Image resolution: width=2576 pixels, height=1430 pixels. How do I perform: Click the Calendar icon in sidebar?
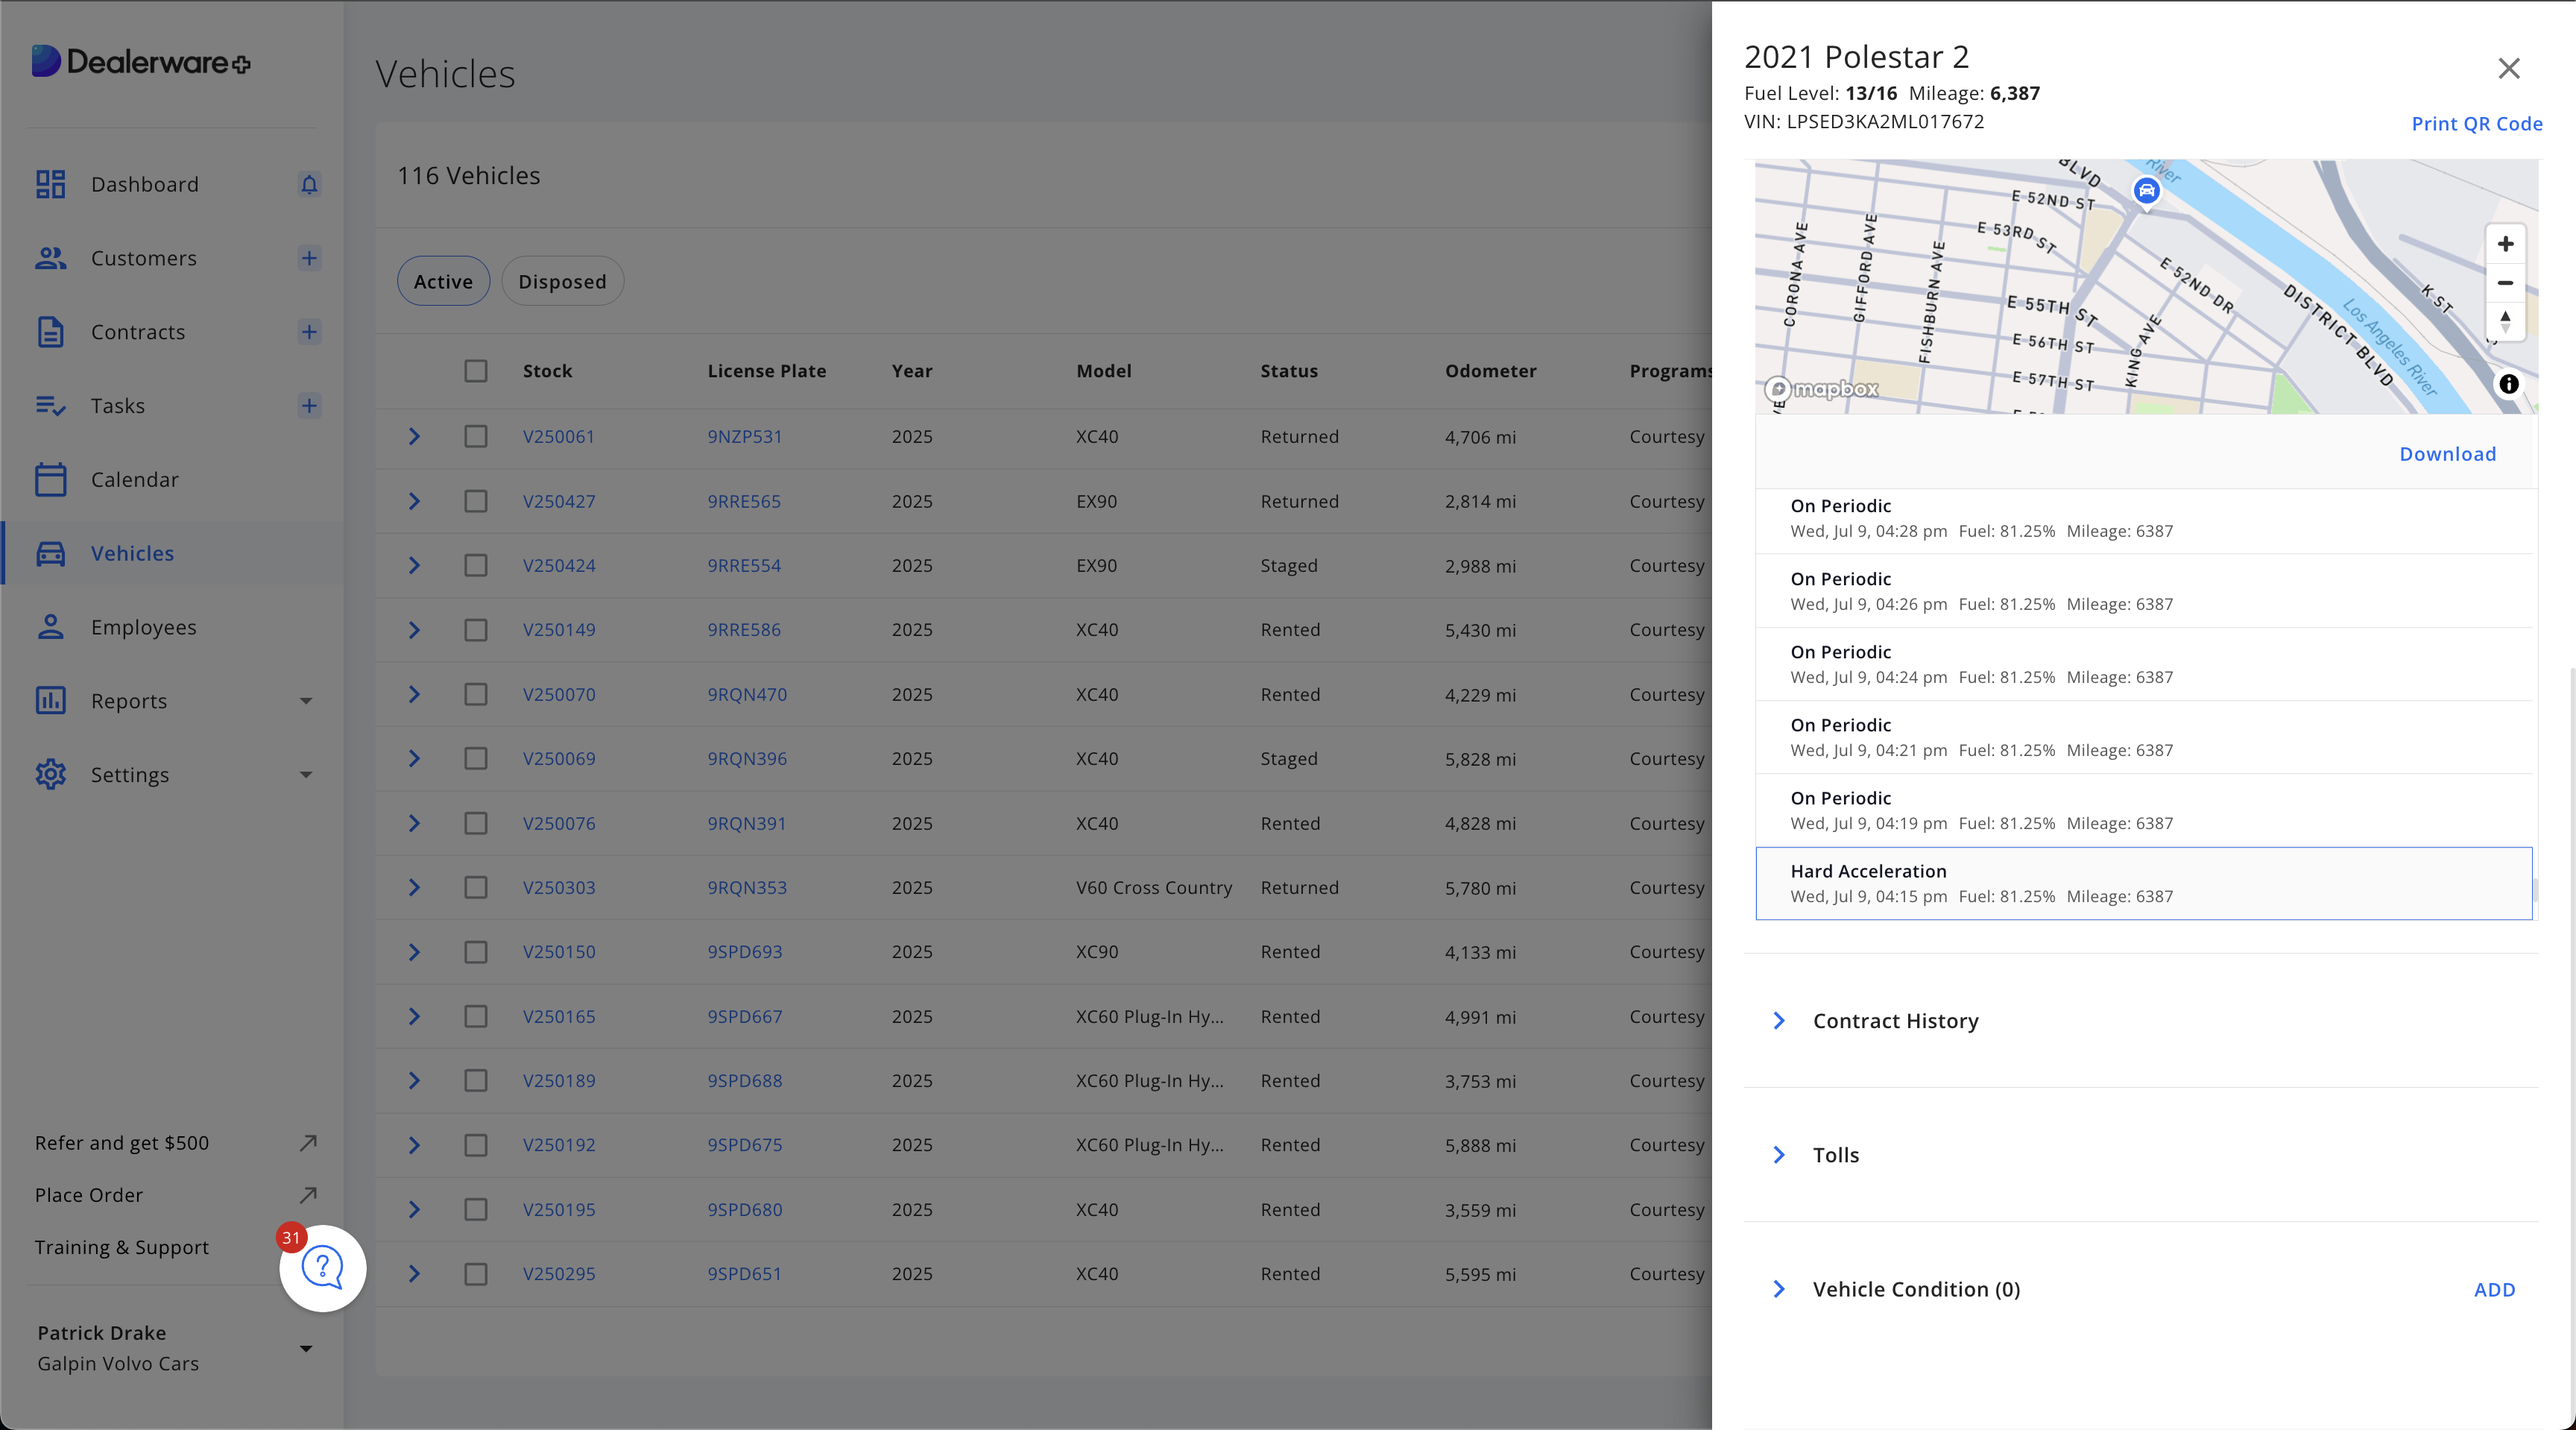pos(51,479)
